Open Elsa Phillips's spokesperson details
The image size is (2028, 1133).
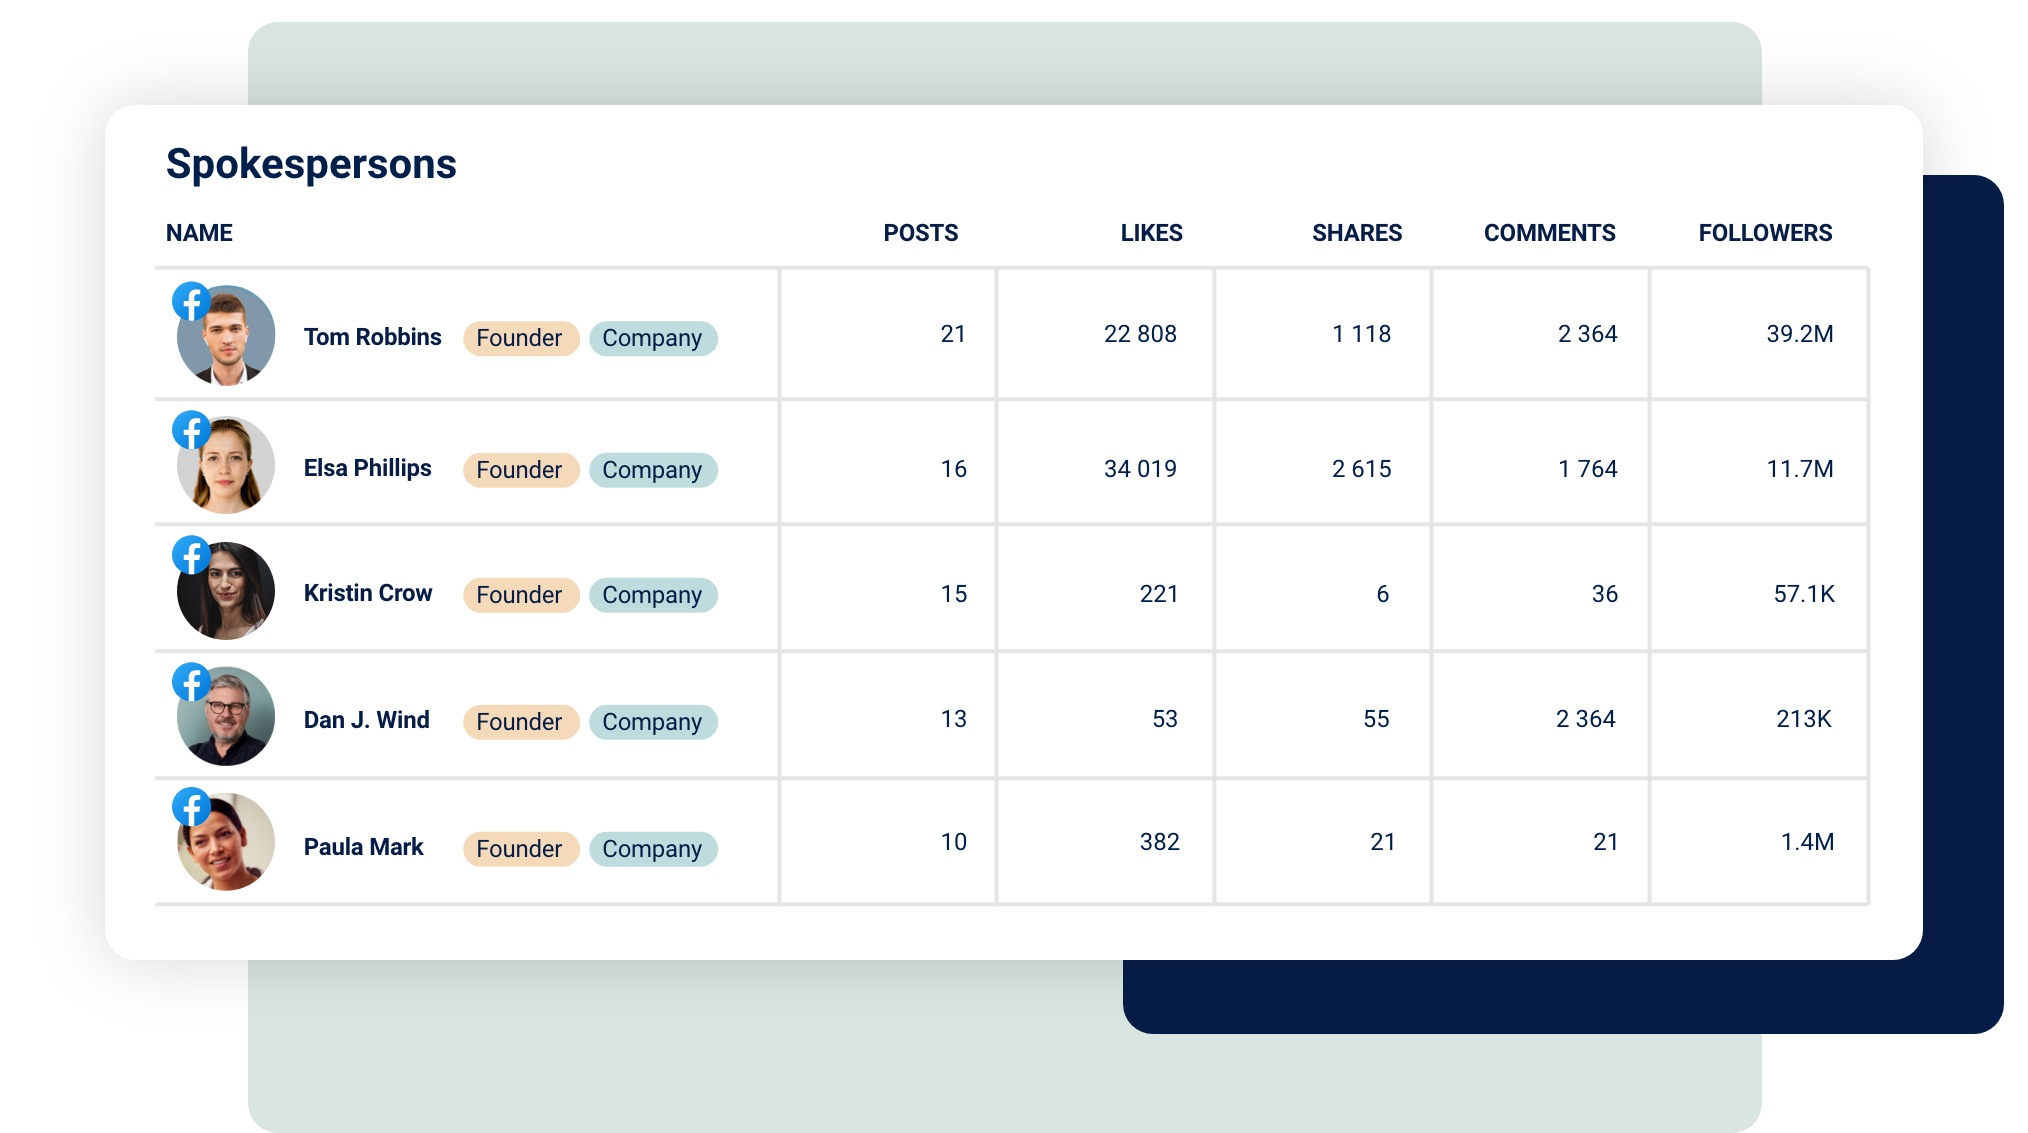[x=368, y=468]
